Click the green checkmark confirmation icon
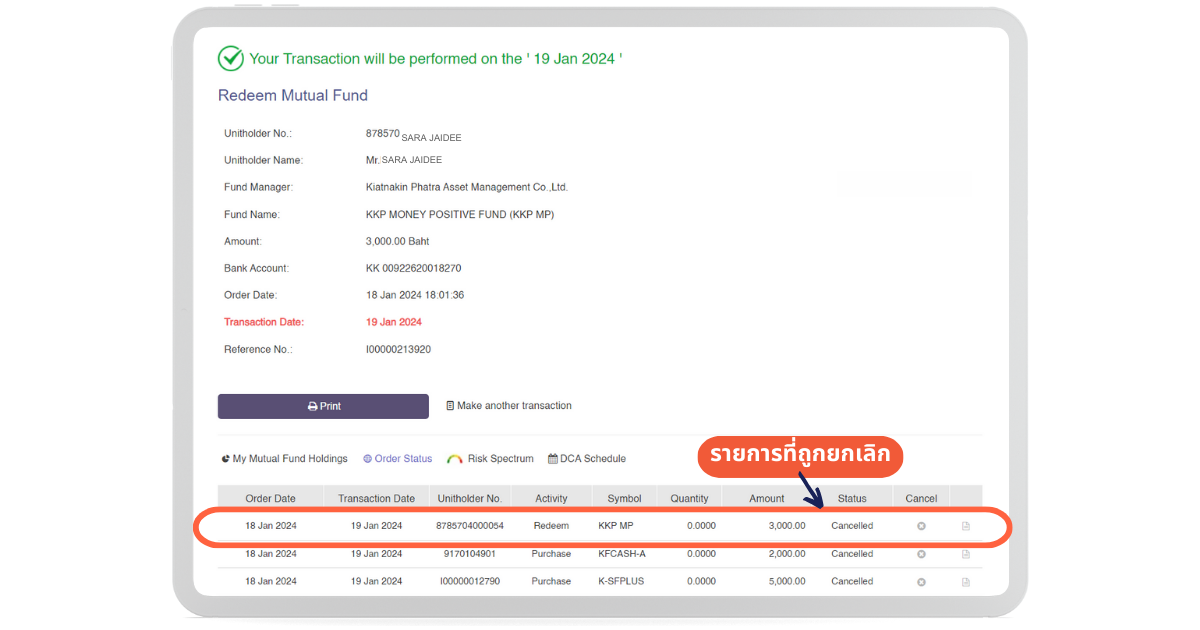Viewport: 1200px width, 630px height. tap(231, 59)
